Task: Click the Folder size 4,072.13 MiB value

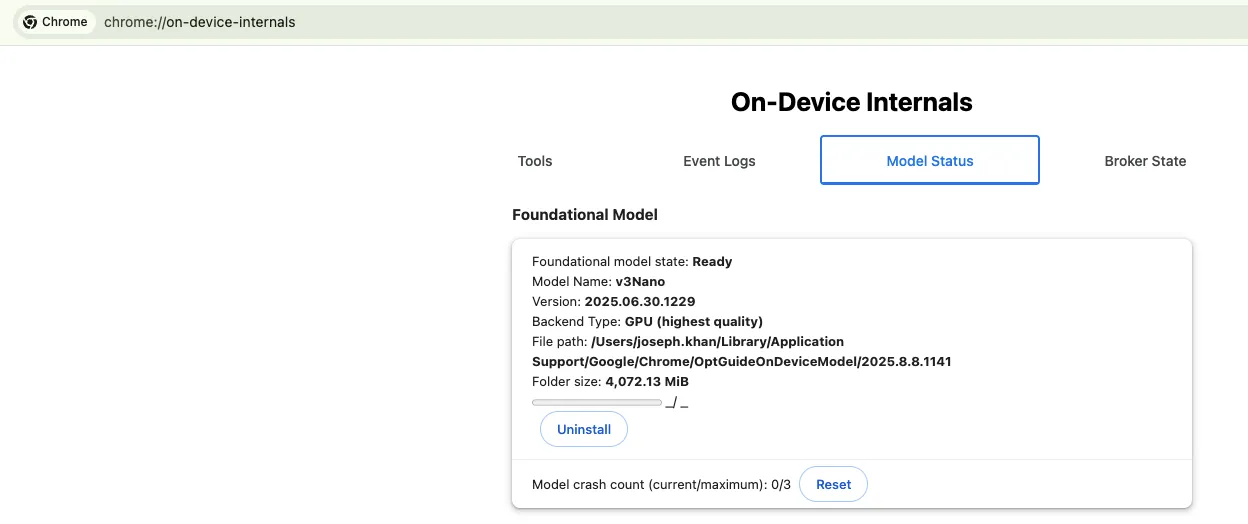Action: coord(647,381)
